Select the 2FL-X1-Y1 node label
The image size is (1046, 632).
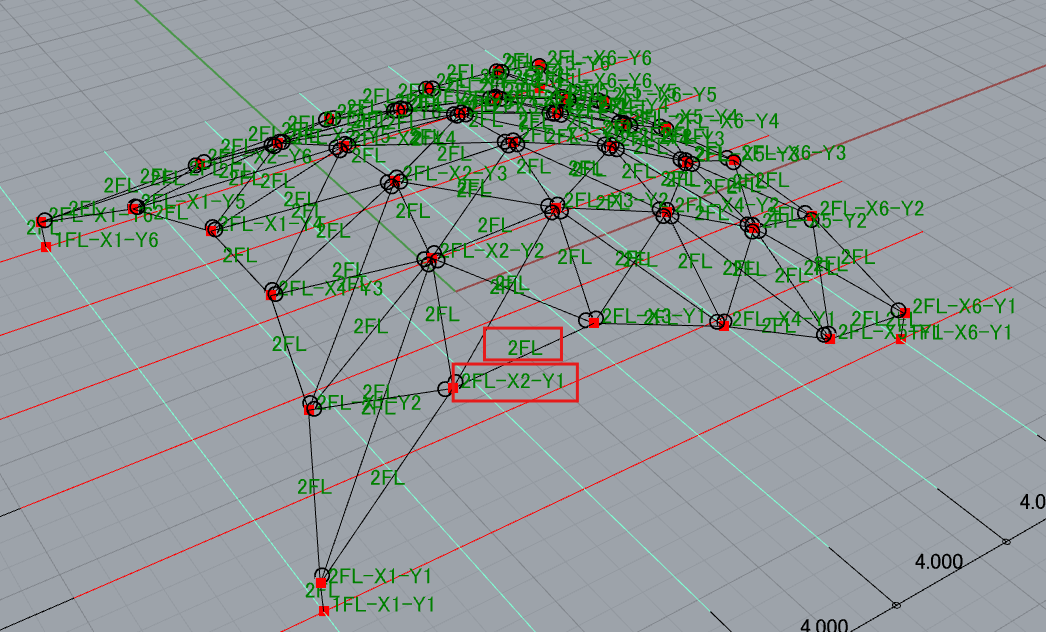[380, 577]
